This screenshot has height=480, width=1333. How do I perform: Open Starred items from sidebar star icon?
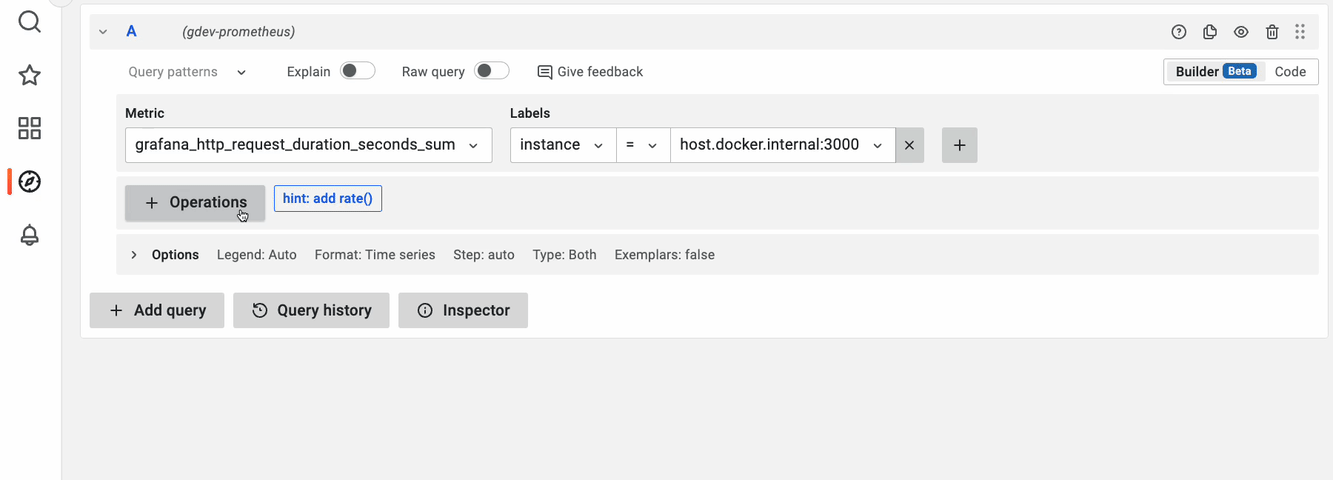pyautogui.click(x=30, y=75)
